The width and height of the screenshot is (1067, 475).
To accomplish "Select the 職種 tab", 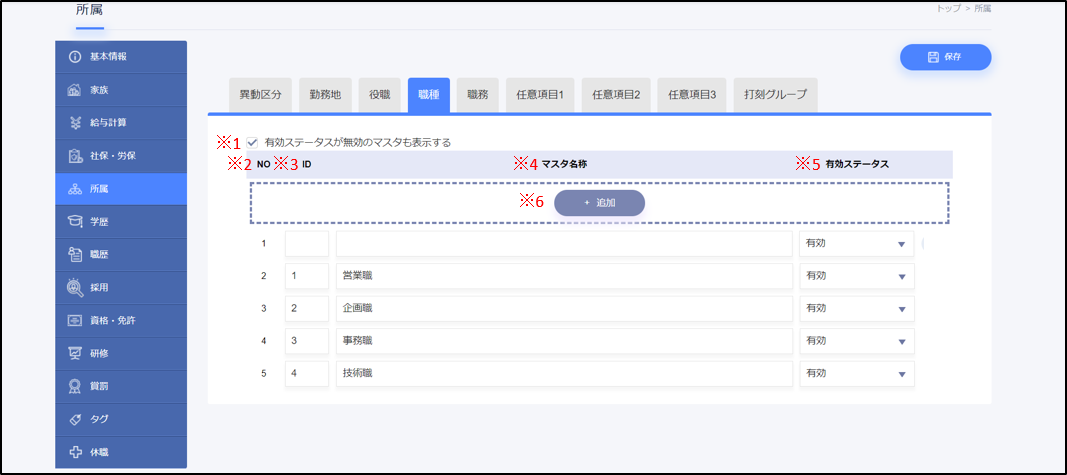I will 429,95.
